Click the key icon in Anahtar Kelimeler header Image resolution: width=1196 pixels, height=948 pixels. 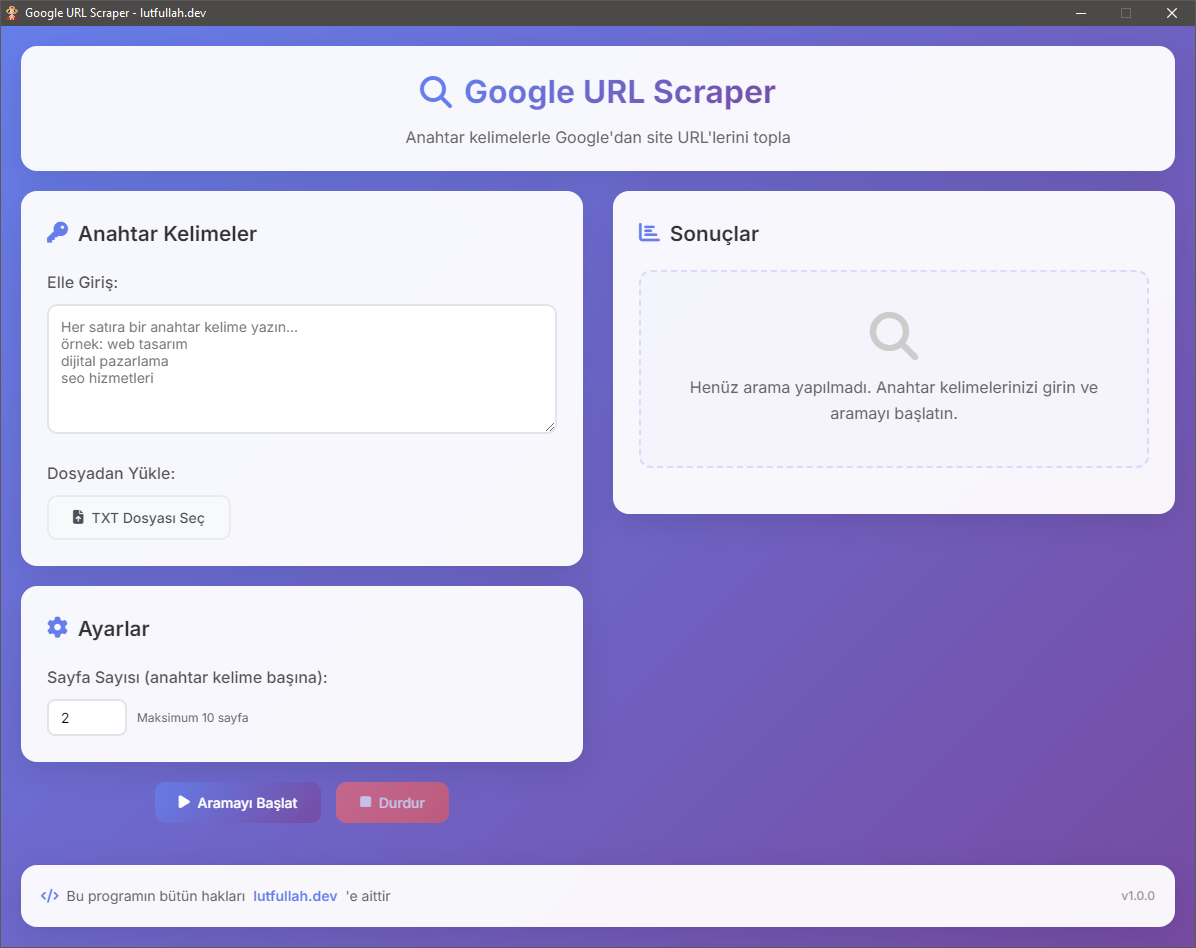tap(57, 231)
